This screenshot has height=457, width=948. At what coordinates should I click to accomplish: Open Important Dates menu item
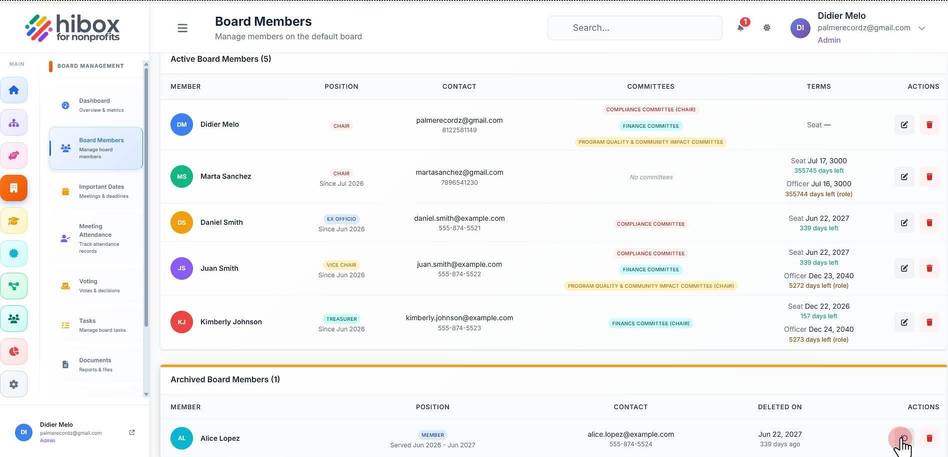click(96, 191)
